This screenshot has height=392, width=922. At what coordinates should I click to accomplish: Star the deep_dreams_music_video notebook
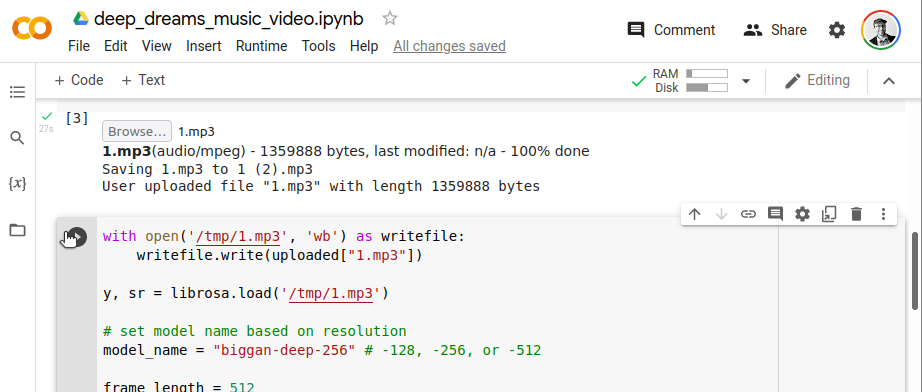[389, 19]
